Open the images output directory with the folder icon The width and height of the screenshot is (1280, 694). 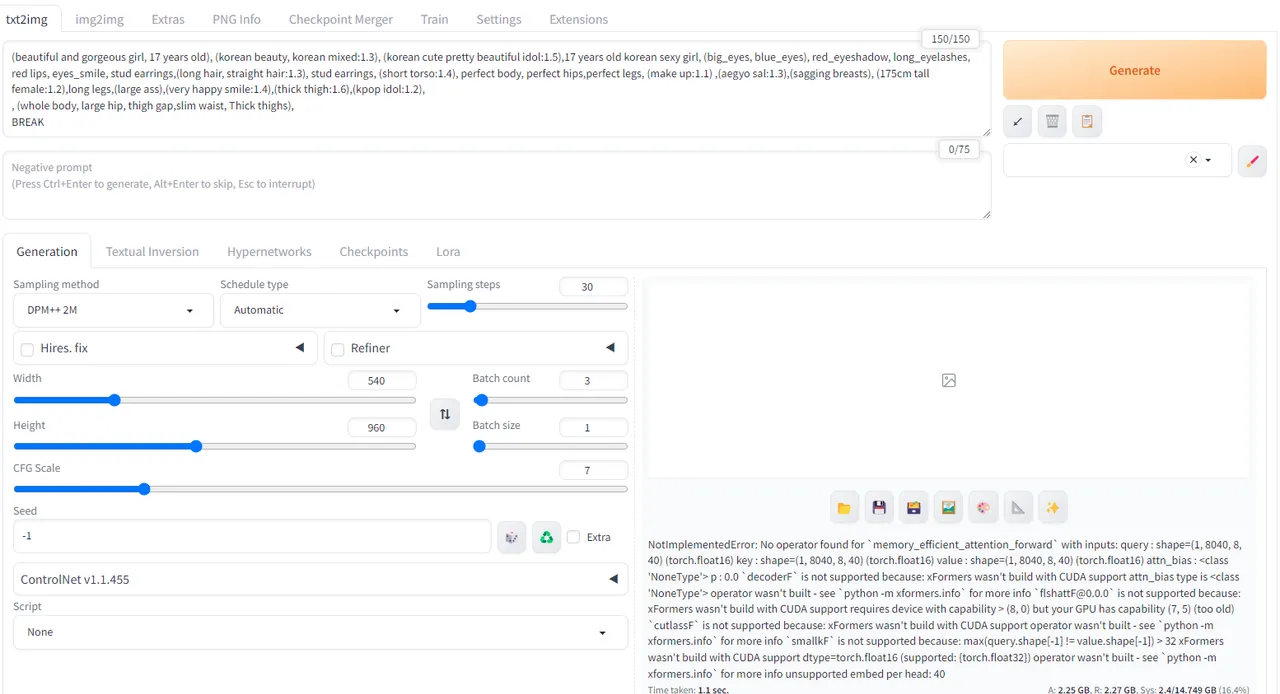point(844,508)
